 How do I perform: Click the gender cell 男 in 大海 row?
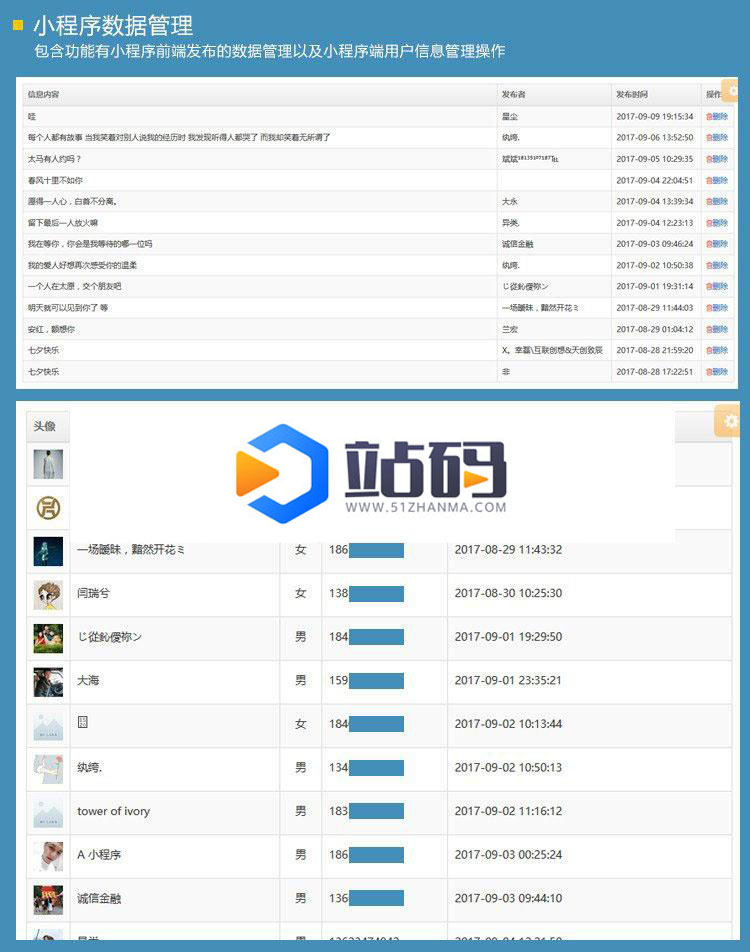(301, 681)
